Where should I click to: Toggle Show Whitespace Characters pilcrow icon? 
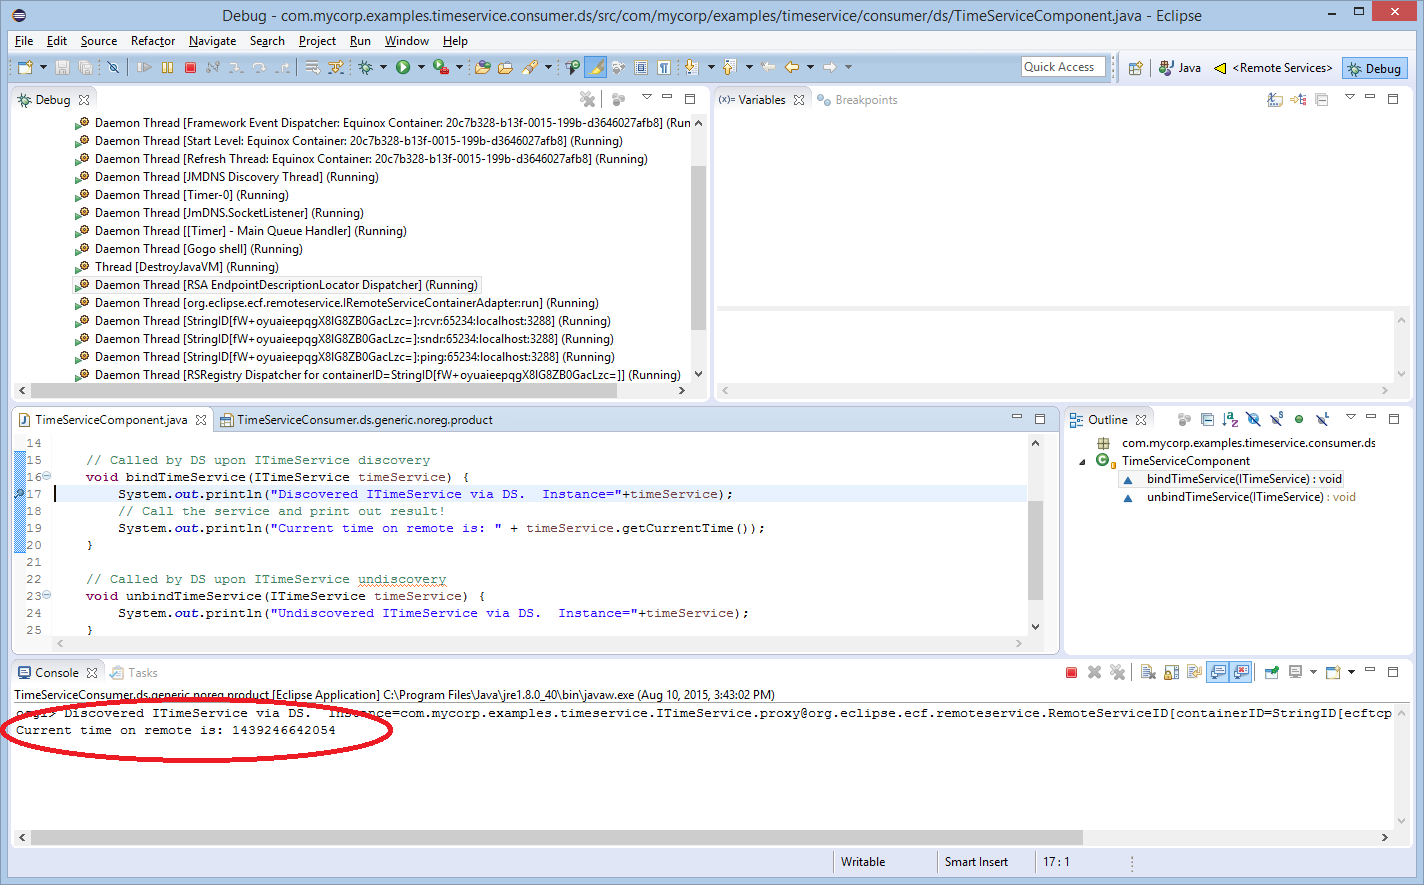[664, 67]
